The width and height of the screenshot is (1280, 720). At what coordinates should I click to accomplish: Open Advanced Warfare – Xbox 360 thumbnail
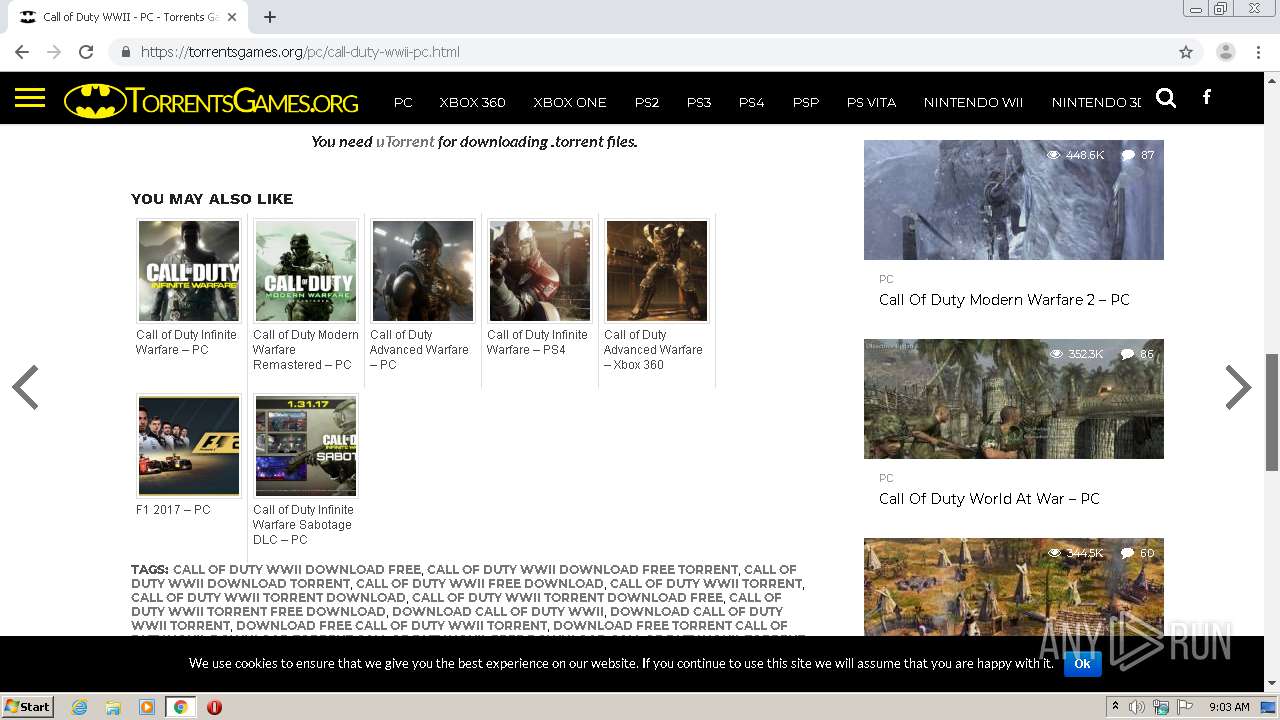click(x=657, y=271)
